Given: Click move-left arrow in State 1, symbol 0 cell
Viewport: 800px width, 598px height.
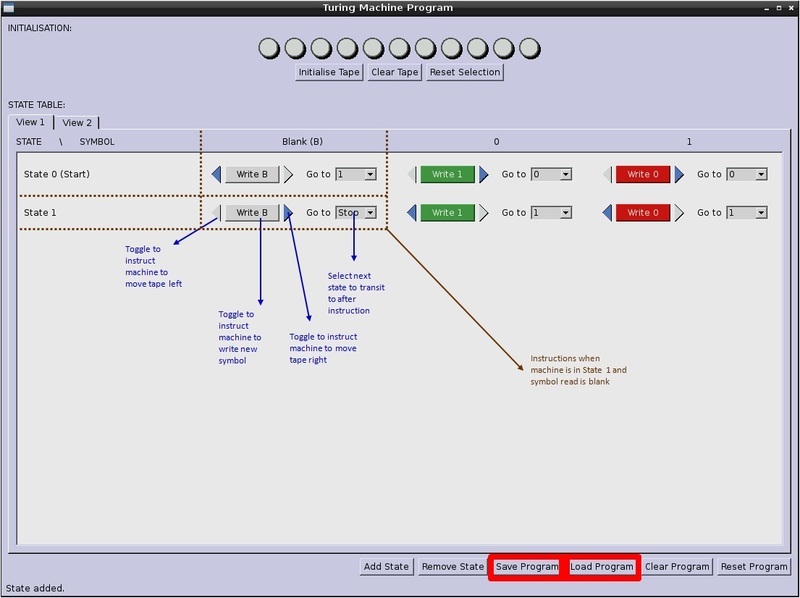Looking at the screenshot, I should click(x=412, y=212).
